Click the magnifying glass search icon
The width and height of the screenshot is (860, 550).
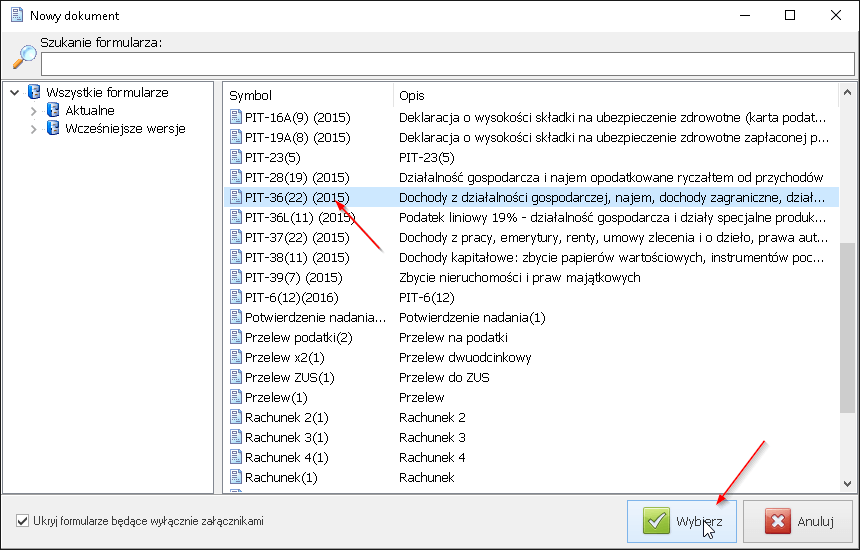click(x=24, y=57)
